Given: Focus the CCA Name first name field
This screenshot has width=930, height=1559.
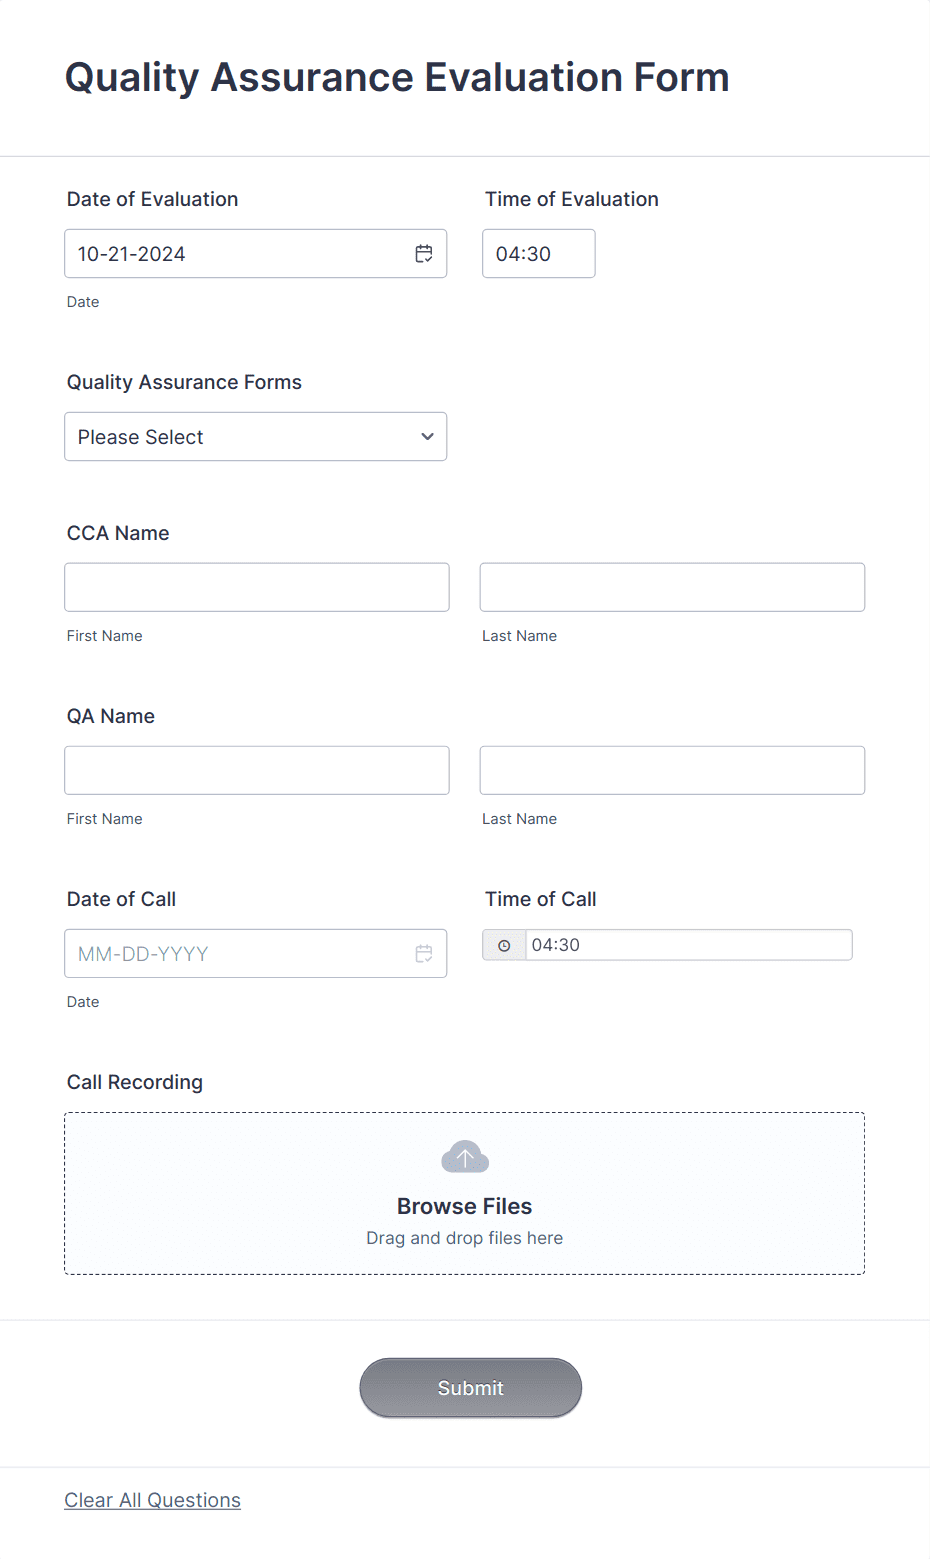Looking at the screenshot, I should click(257, 587).
